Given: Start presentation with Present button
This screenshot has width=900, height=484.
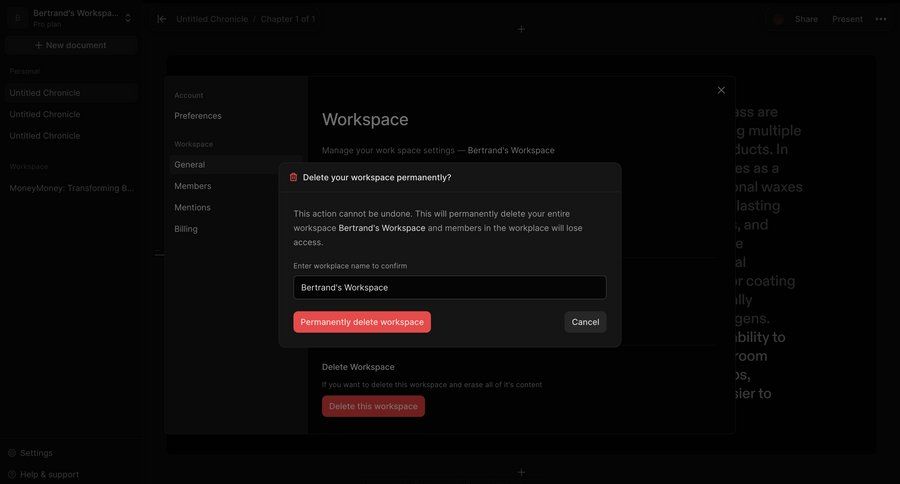Looking at the screenshot, I should click(x=847, y=19).
